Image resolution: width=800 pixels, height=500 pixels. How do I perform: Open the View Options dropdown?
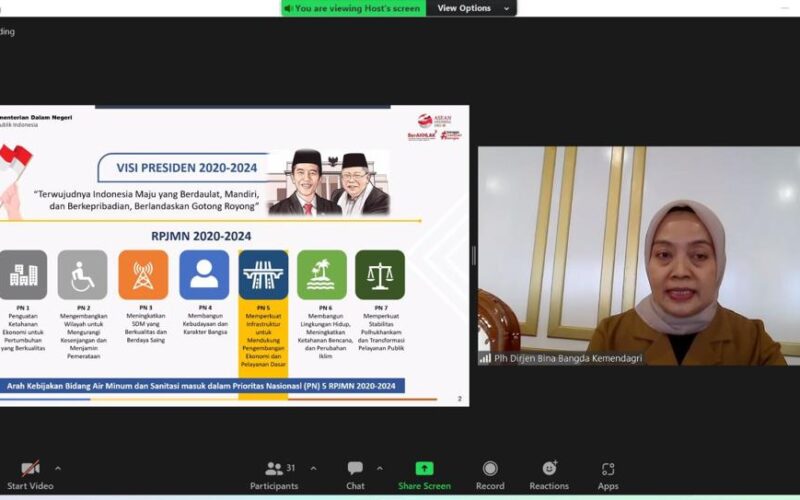click(472, 8)
